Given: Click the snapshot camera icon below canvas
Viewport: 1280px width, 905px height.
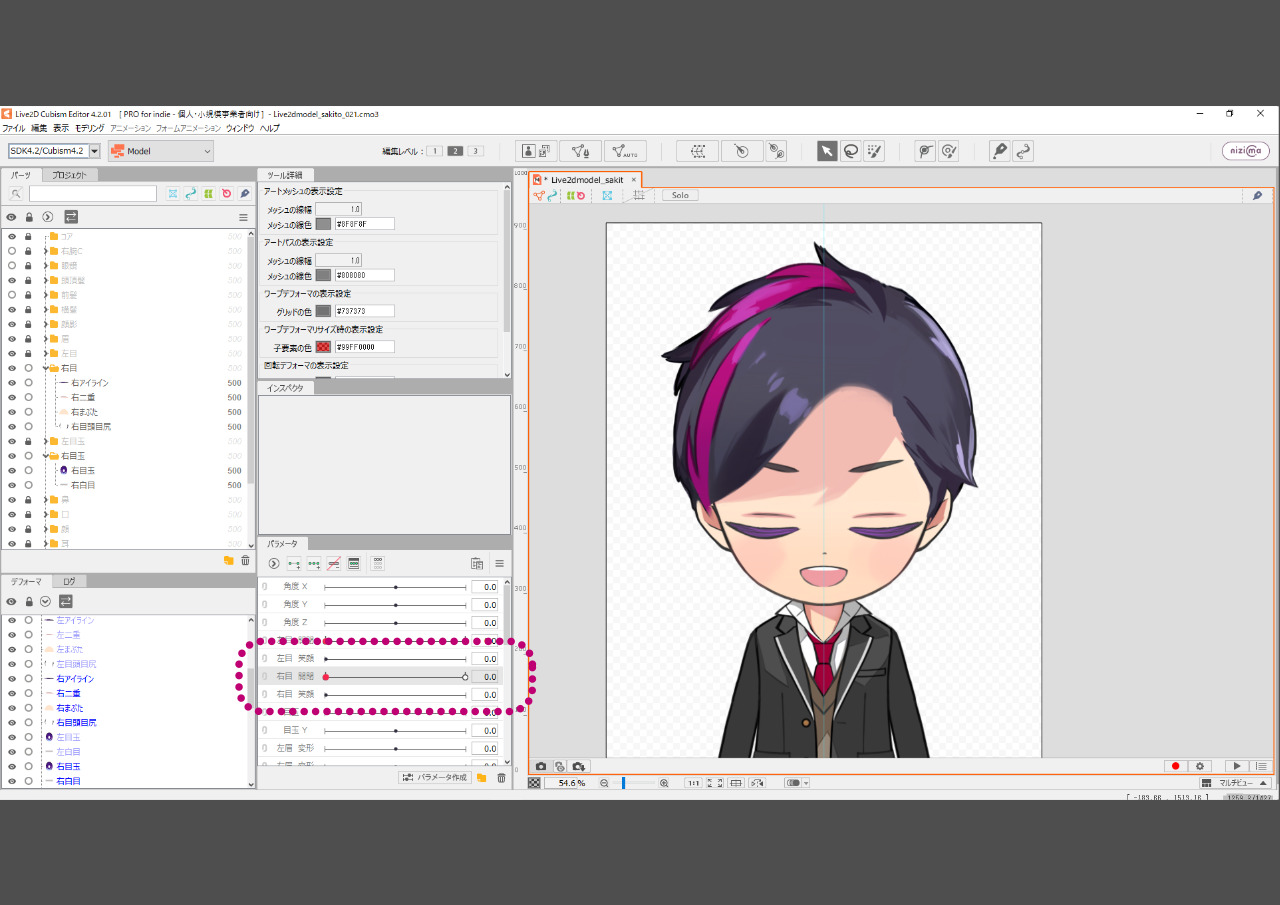Looking at the screenshot, I should tap(540, 766).
